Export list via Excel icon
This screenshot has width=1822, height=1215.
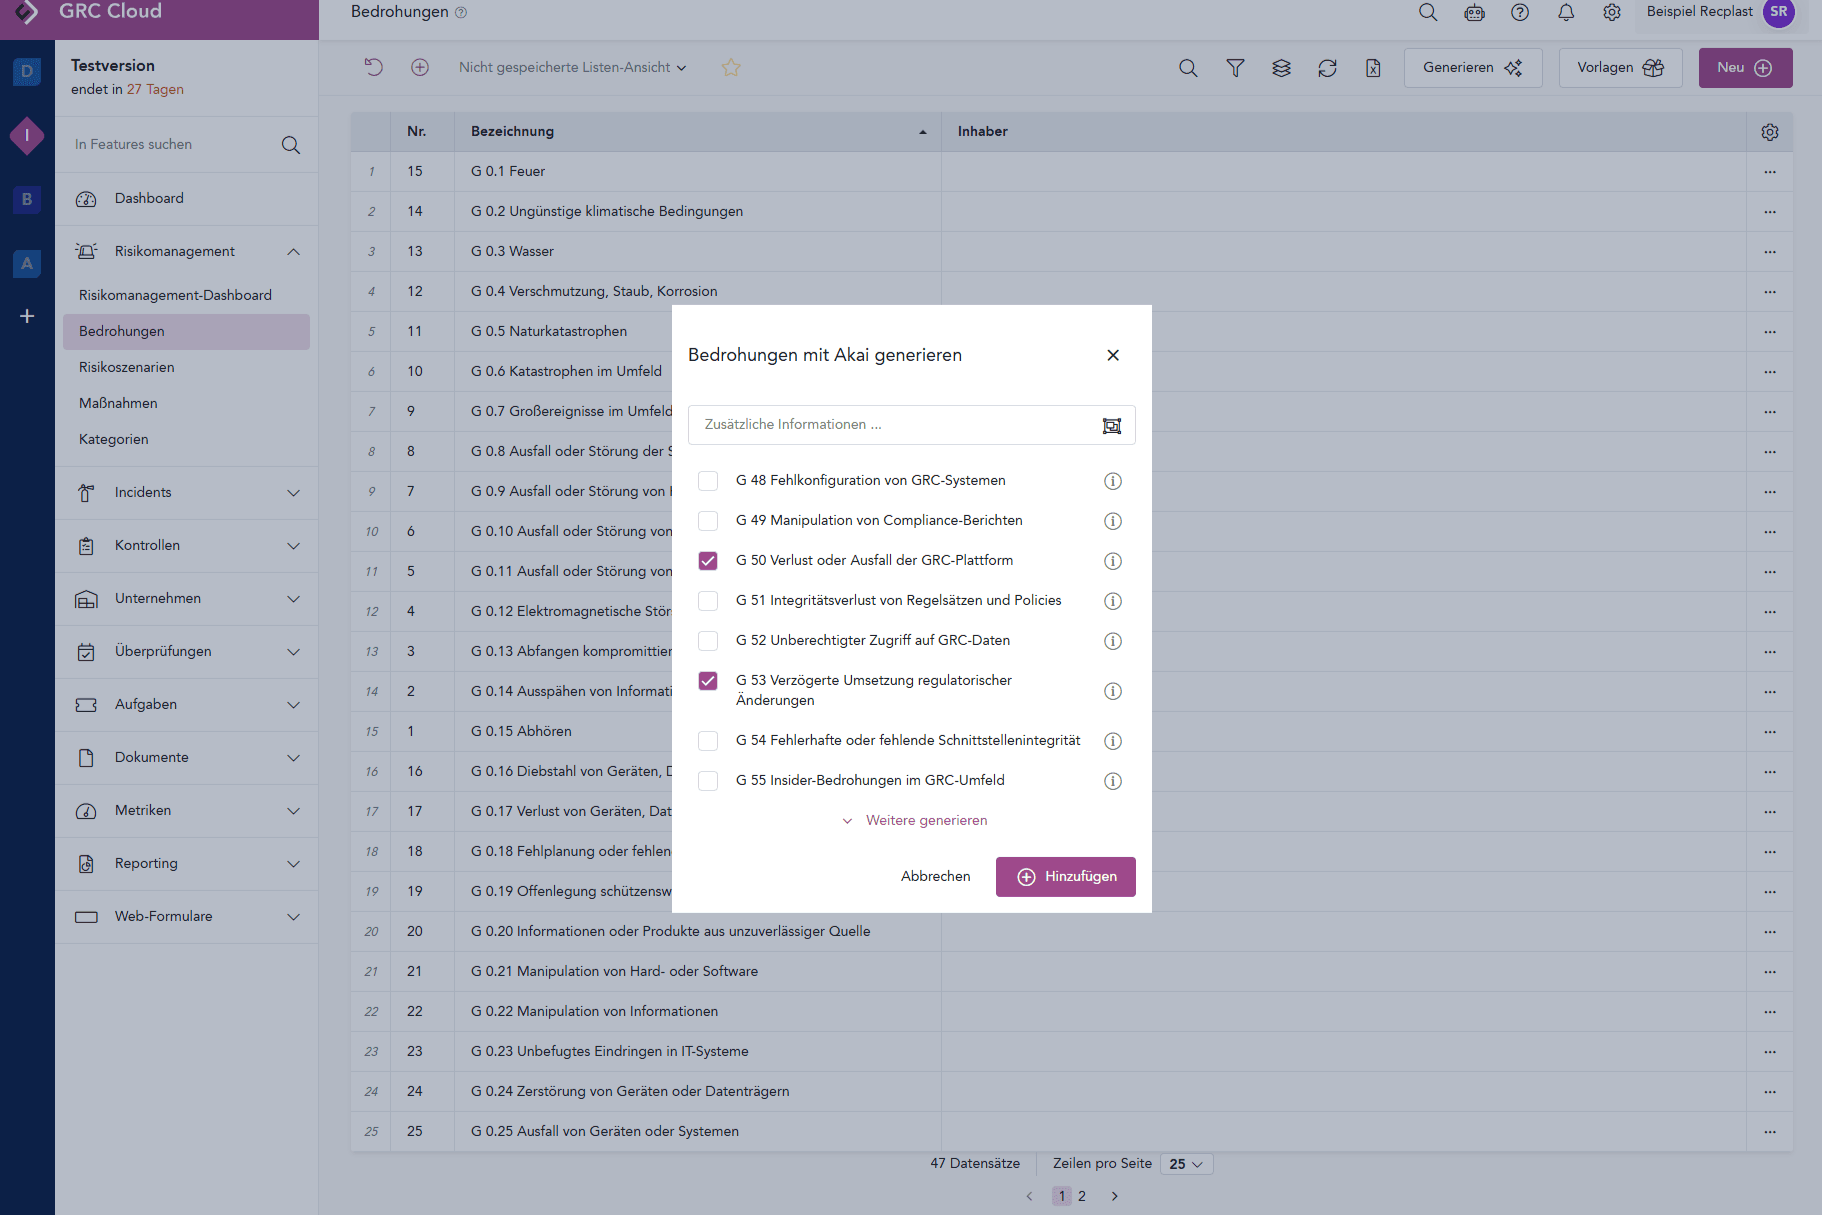click(x=1373, y=68)
